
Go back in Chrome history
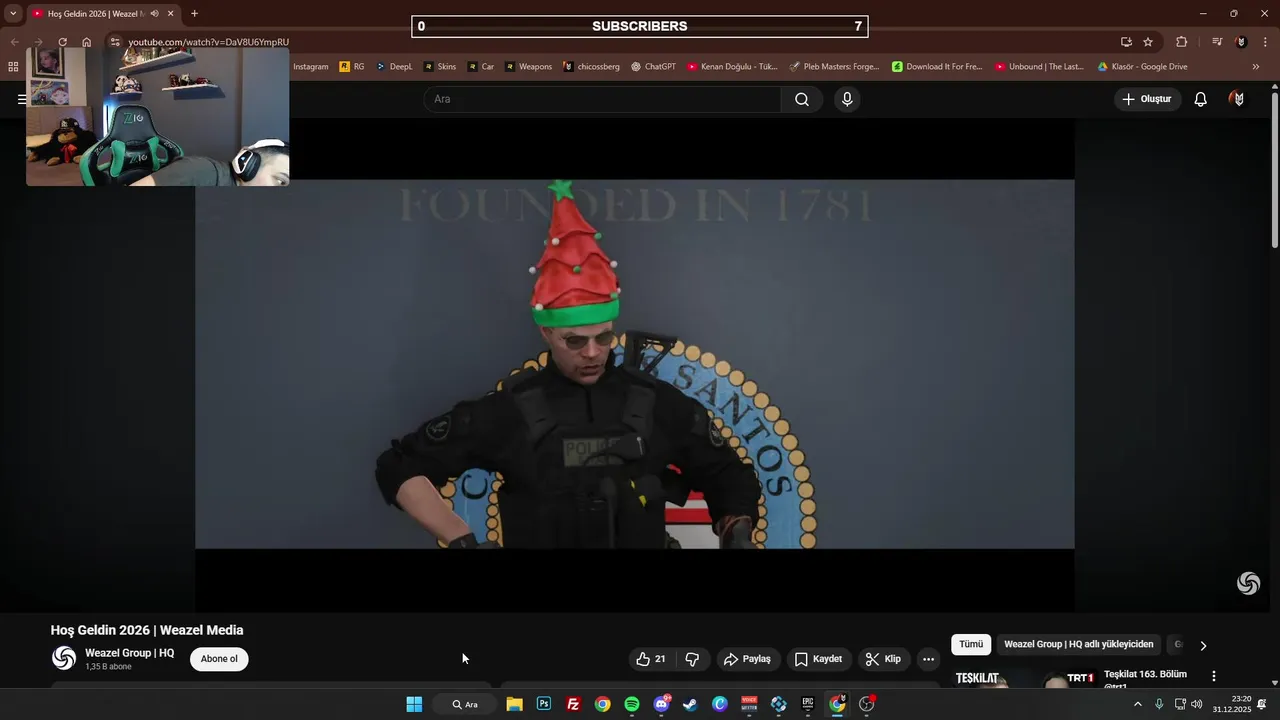[x=14, y=42]
